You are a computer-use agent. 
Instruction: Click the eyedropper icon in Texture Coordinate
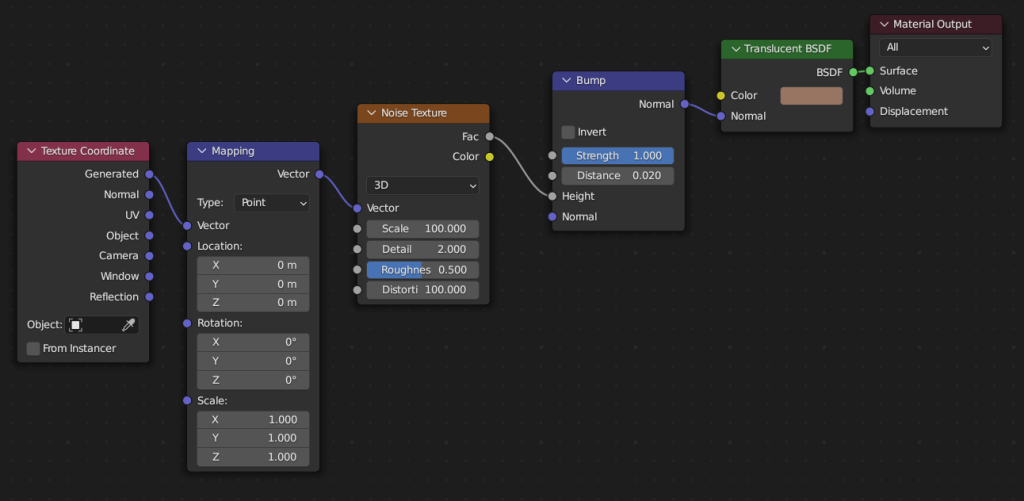pyautogui.click(x=128, y=325)
